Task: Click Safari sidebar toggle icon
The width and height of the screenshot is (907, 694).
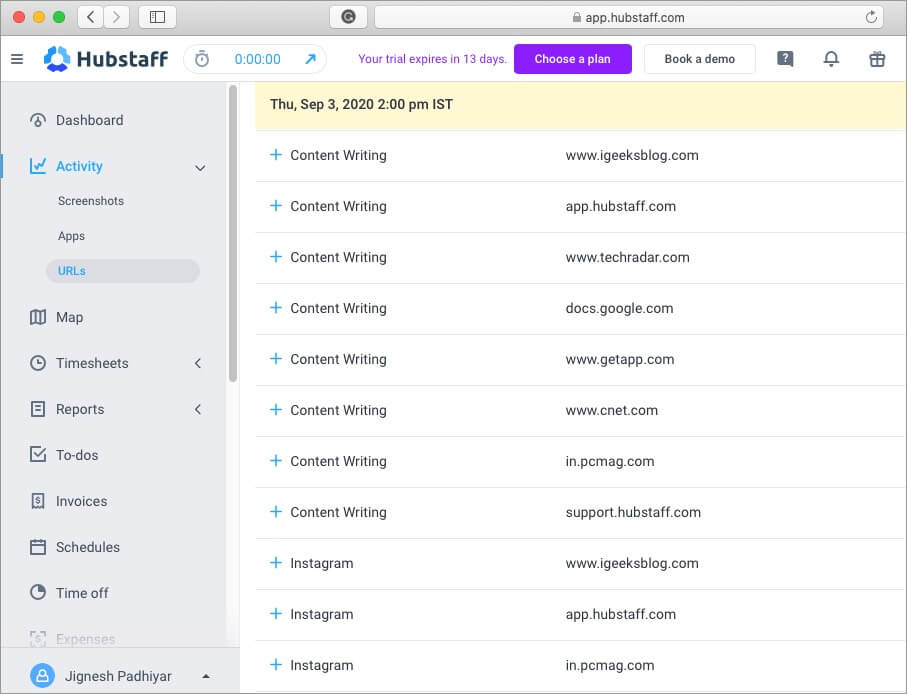Action: (x=157, y=17)
